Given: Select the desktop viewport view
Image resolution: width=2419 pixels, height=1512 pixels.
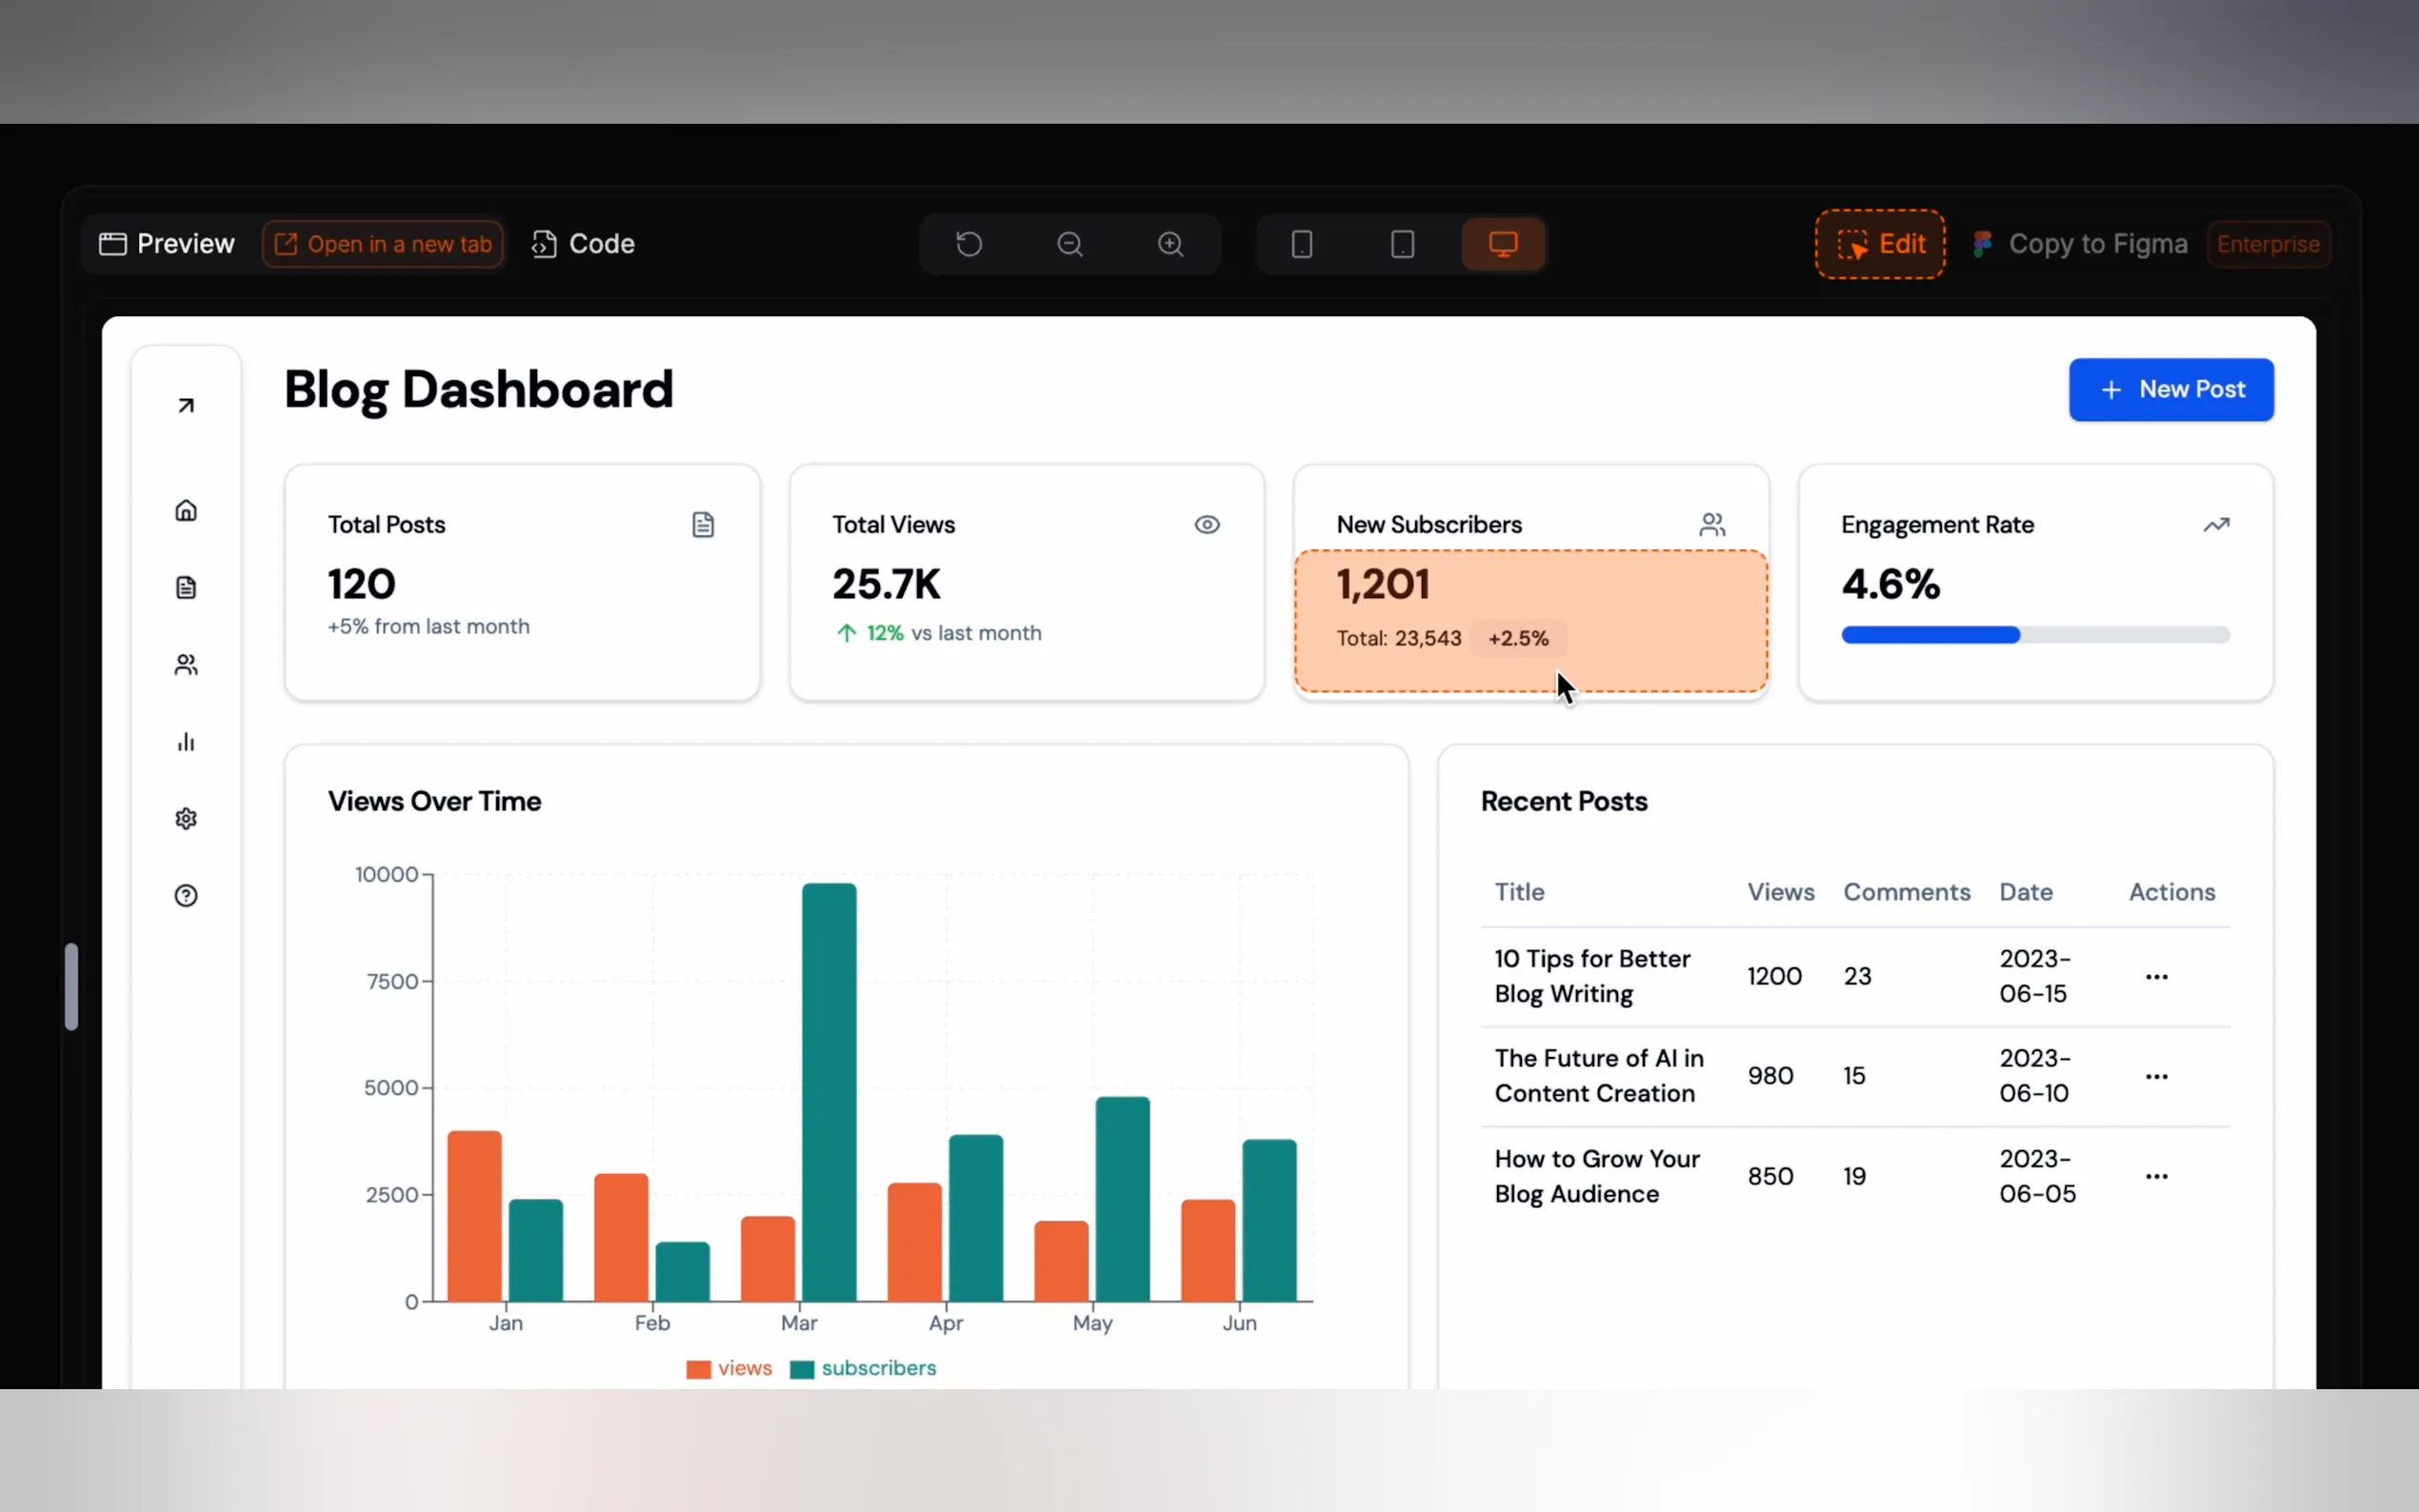Looking at the screenshot, I should coord(1503,244).
